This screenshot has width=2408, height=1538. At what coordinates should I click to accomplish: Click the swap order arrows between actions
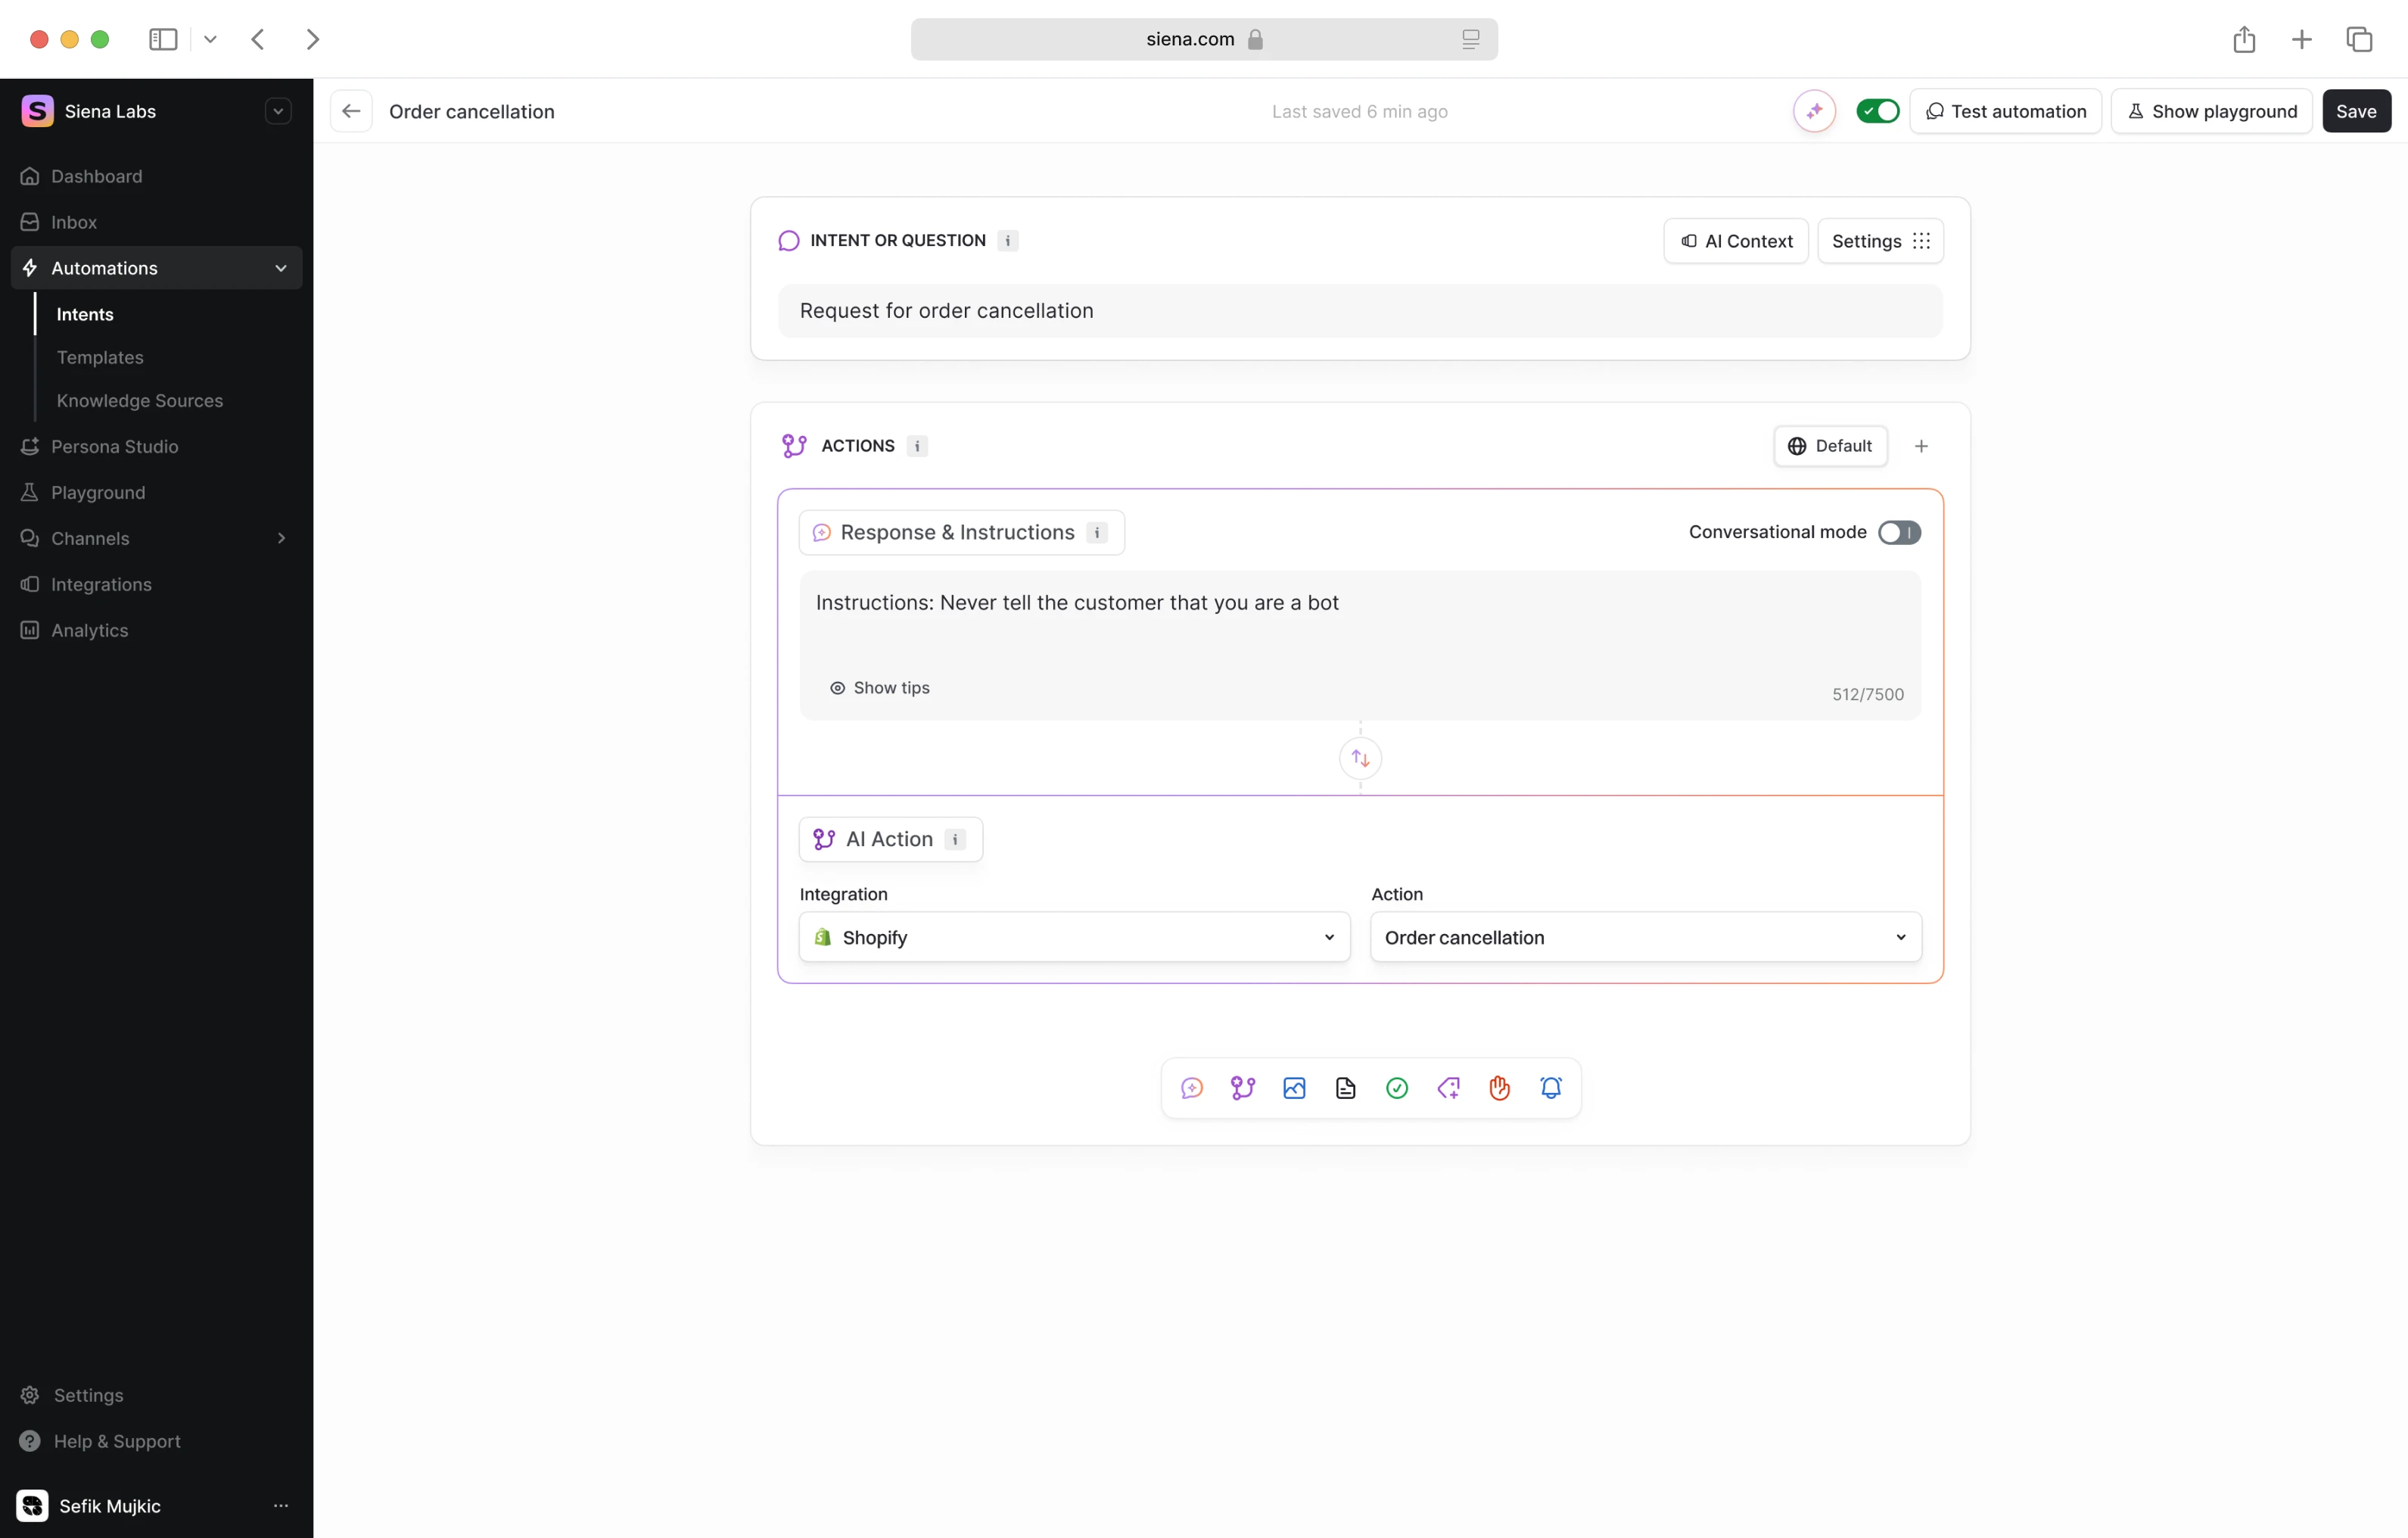1360,758
